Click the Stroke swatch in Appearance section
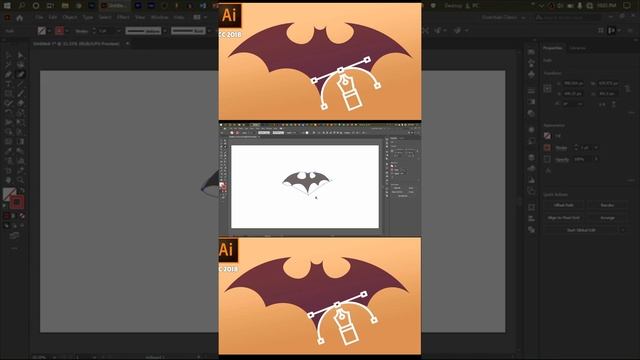 click(547, 148)
